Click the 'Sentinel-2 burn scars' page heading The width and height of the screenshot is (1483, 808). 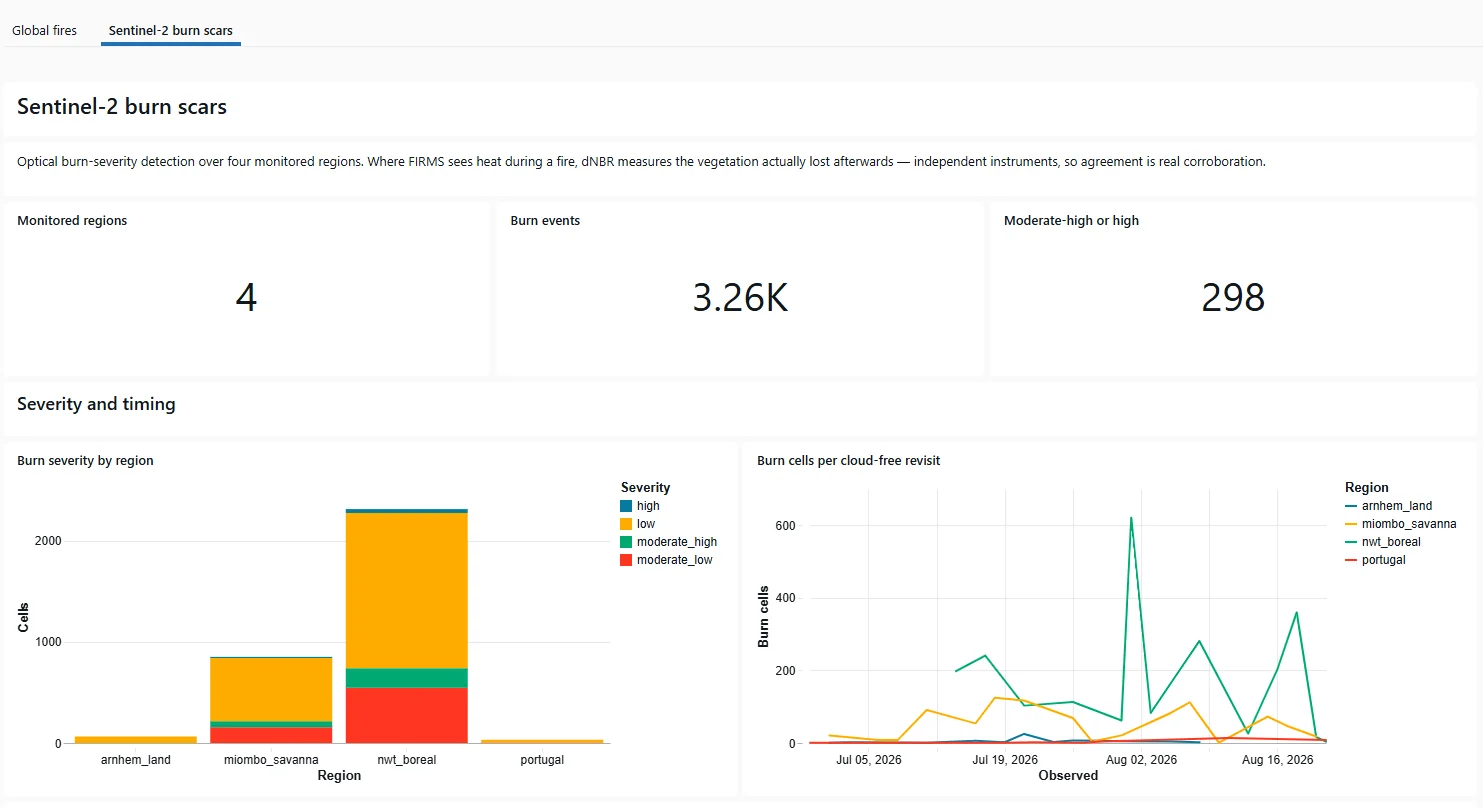coord(122,107)
